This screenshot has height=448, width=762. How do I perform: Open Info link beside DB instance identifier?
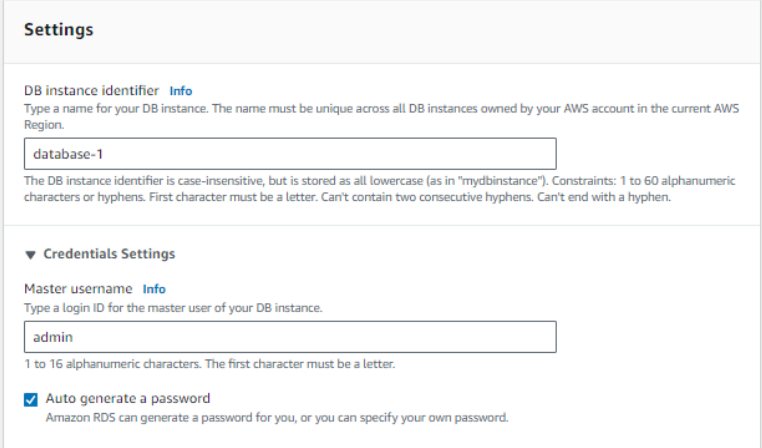click(180, 90)
